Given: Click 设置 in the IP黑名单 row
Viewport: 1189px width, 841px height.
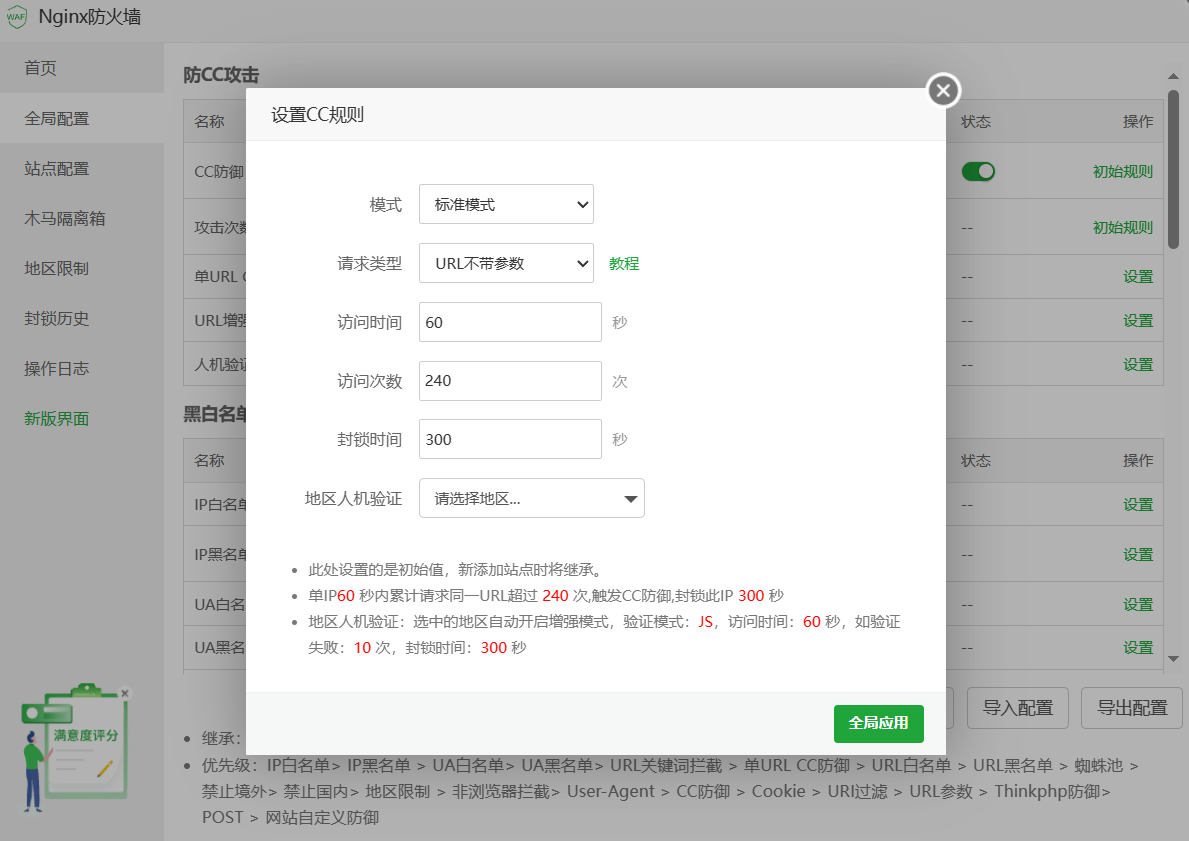Looking at the screenshot, I should pos(1137,554).
